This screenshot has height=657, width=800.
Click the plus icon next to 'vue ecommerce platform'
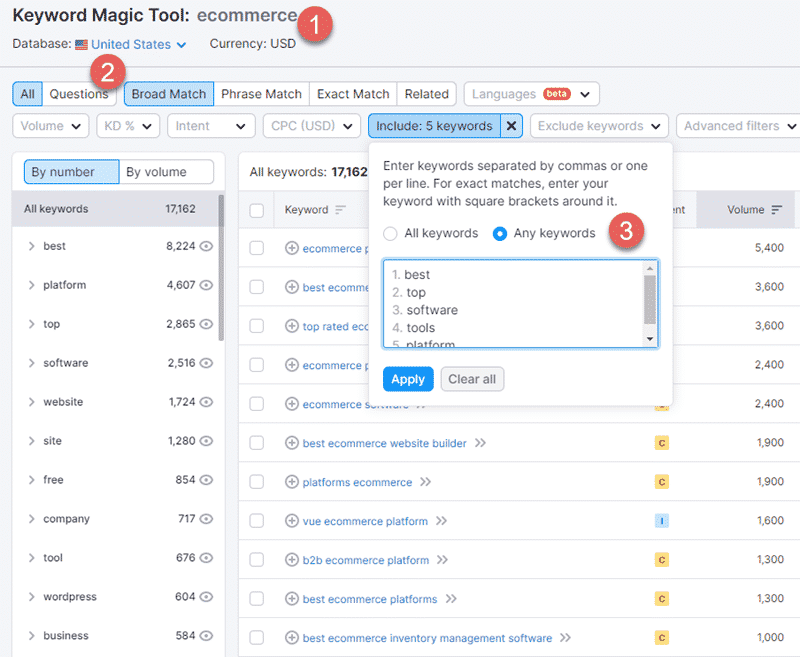(292, 521)
